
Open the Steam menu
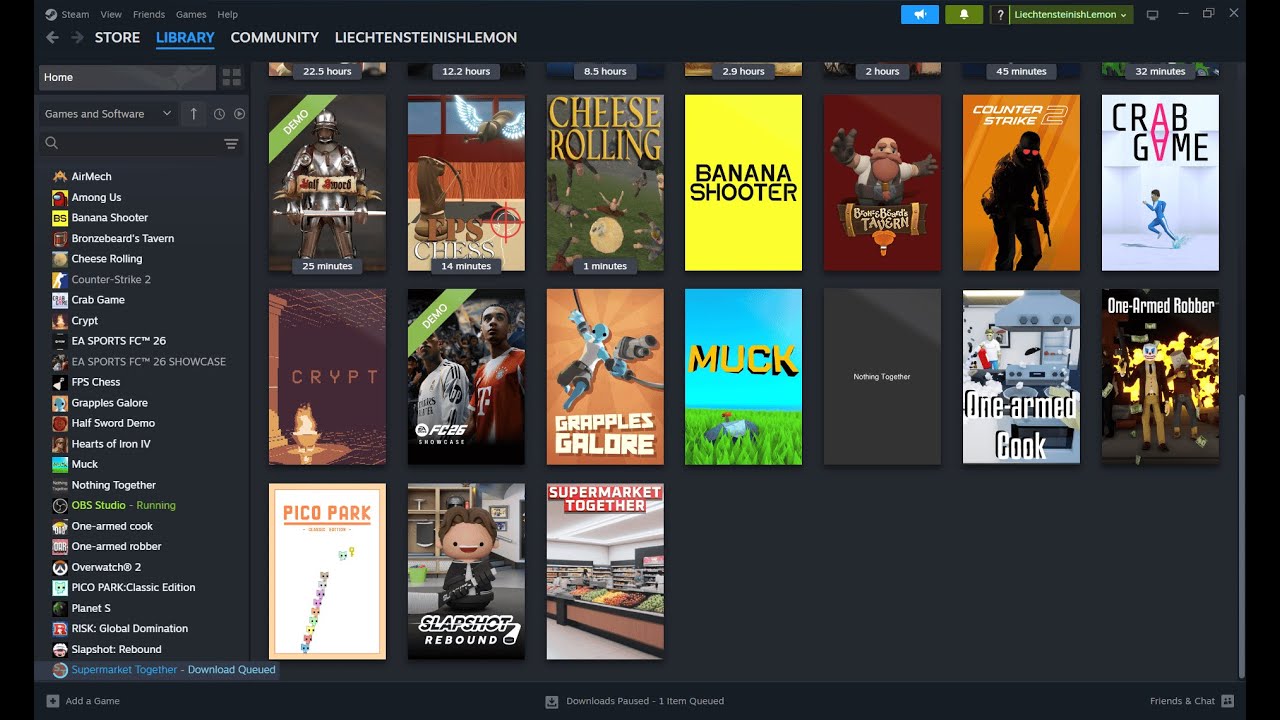75,14
